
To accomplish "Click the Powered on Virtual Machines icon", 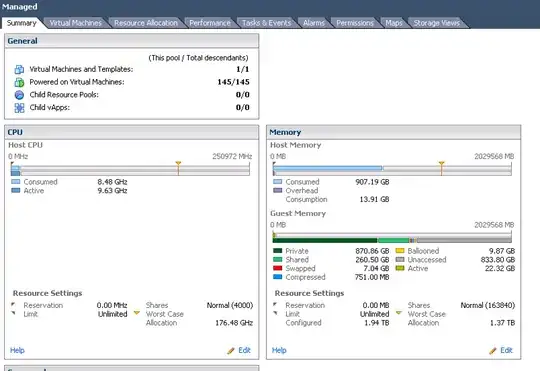I will [x=19, y=82].
